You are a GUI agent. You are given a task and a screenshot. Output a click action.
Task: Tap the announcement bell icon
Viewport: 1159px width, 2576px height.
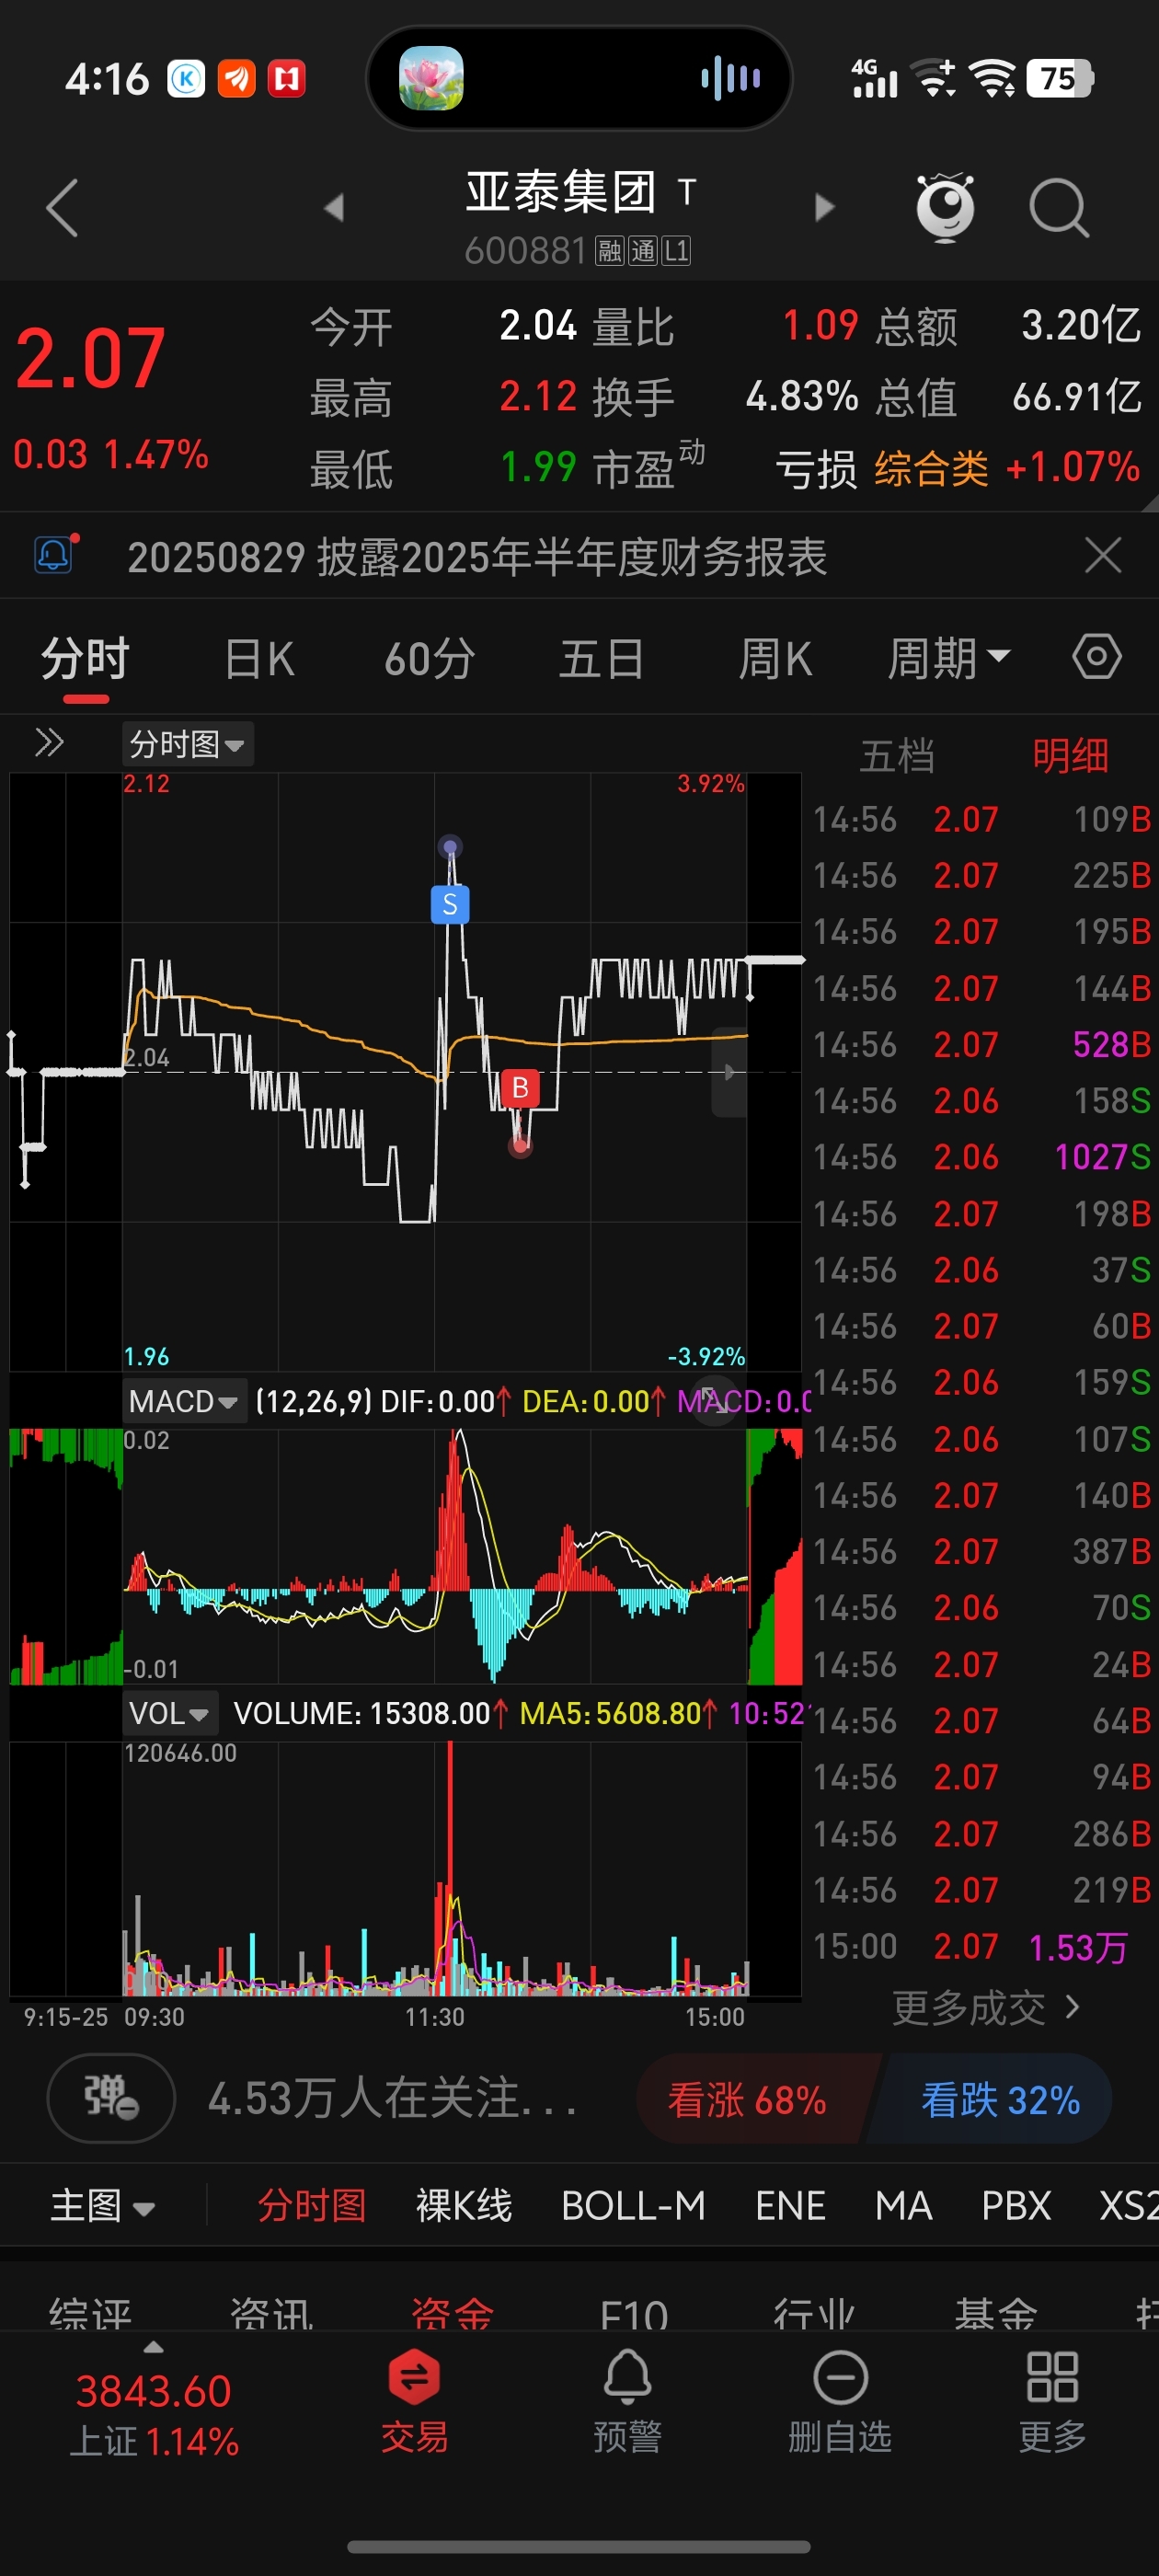(55, 553)
